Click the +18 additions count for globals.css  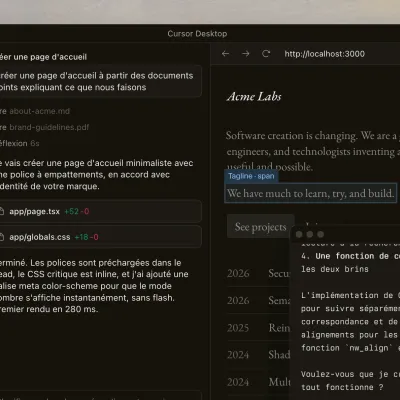pos(81,237)
